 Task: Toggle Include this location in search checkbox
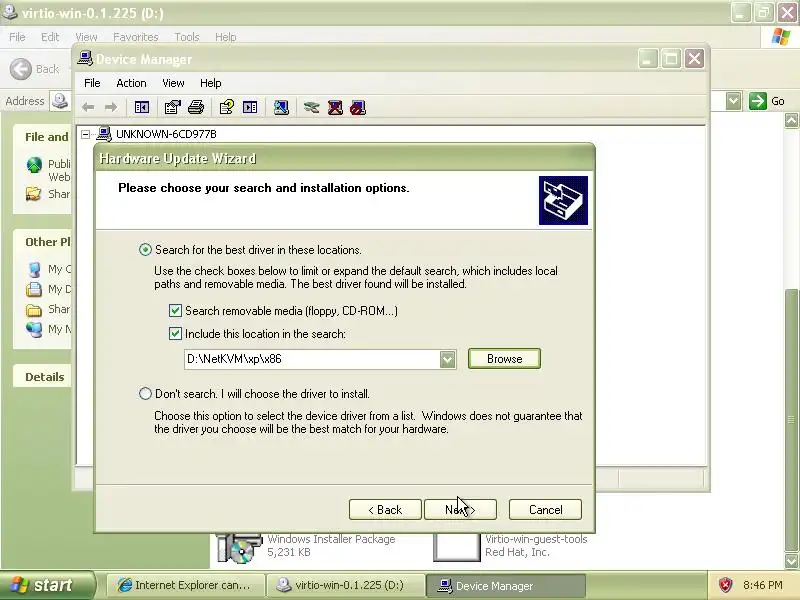[175, 334]
